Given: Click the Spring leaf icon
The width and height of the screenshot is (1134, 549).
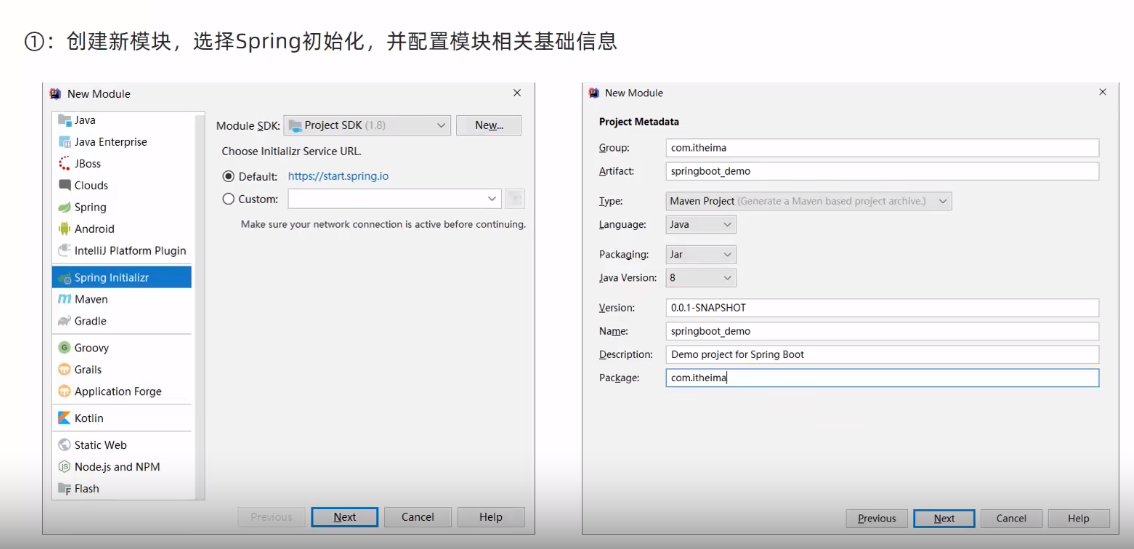Looking at the screenshot, I should coord(64,207).
